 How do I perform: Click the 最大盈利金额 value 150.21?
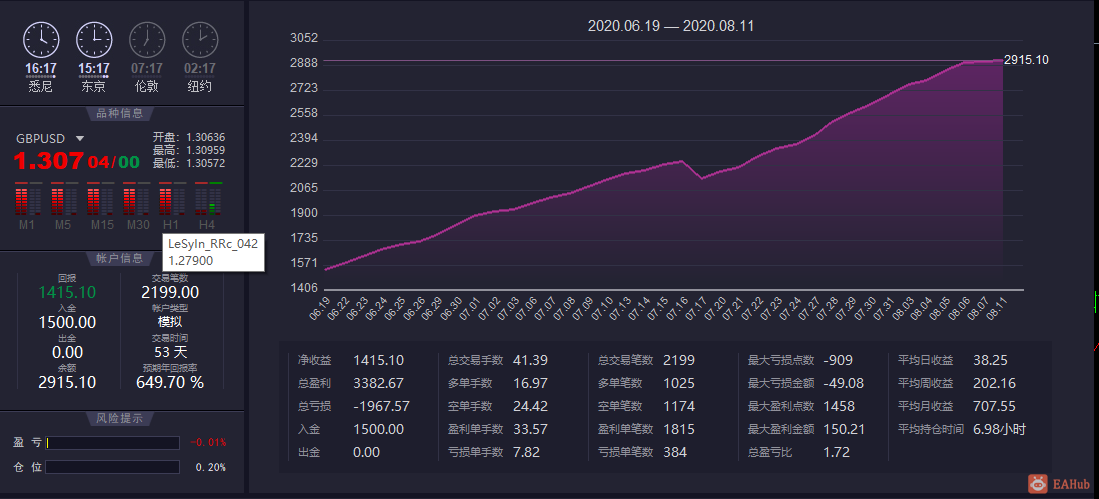tap(844, 429)
